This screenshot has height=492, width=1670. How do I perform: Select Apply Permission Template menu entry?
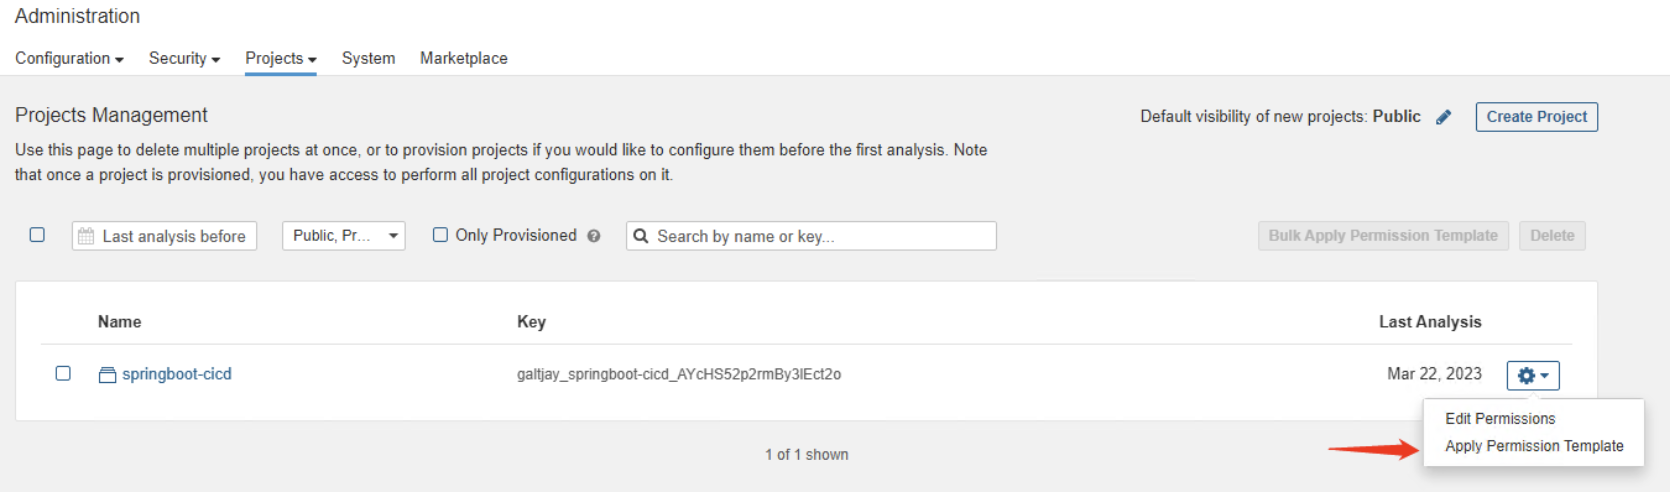(x=1534, y=446)
